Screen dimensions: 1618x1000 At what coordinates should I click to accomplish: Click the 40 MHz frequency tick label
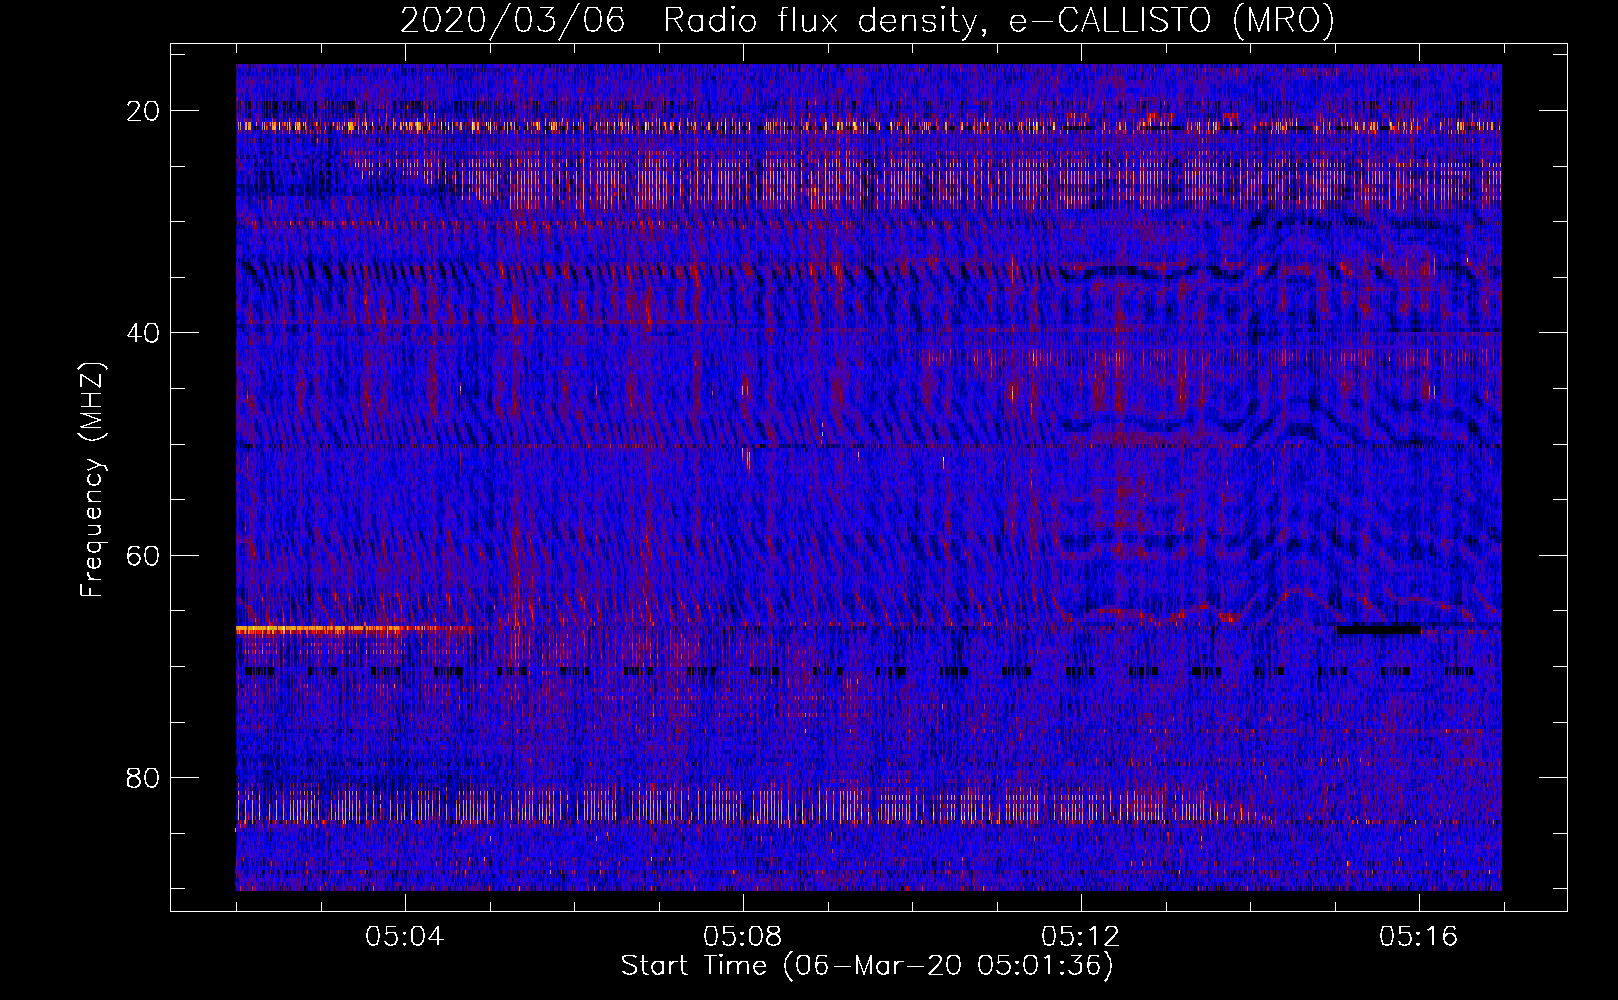pyautogui.click(x=144, y=333)
